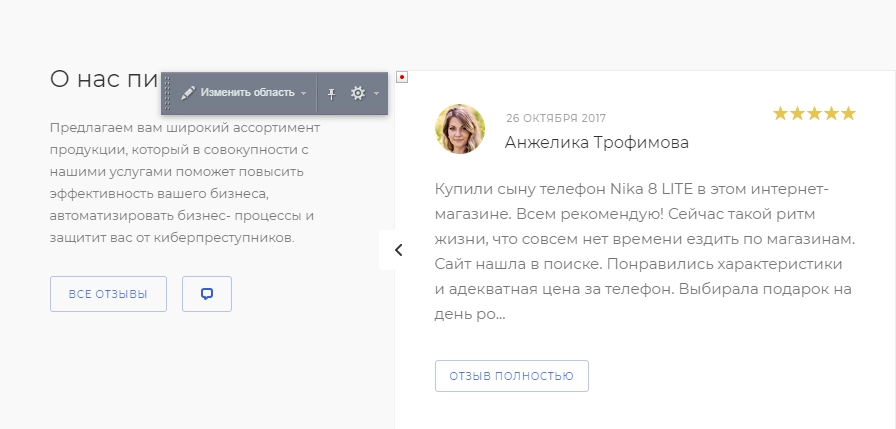The height and width of the screenshot is (429, 896).
Task: Pin the edit toolbar with pushpin icon
Action: point(331,94)
